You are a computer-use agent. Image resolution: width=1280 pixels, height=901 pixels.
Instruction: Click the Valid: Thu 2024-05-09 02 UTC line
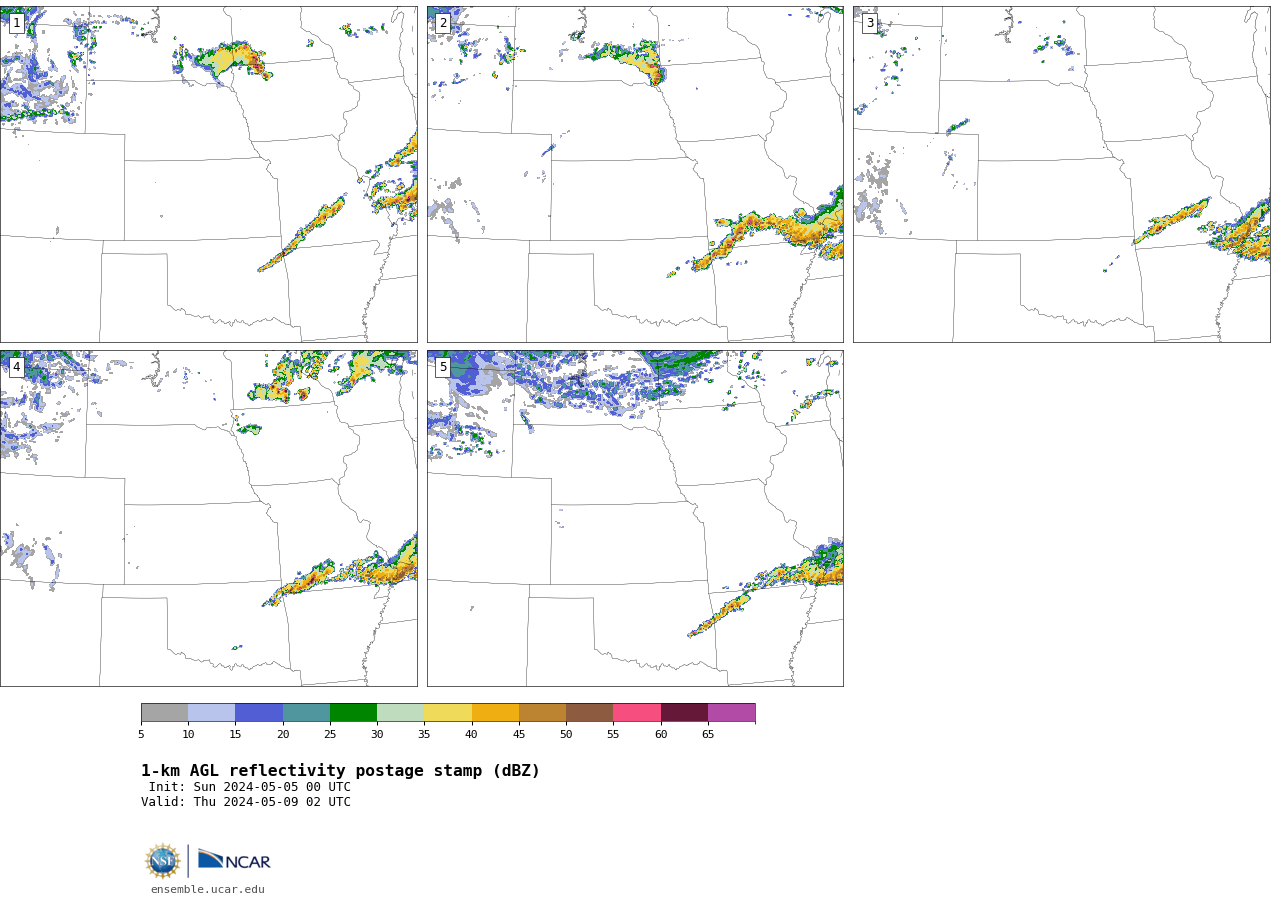[x=246, y=802]
